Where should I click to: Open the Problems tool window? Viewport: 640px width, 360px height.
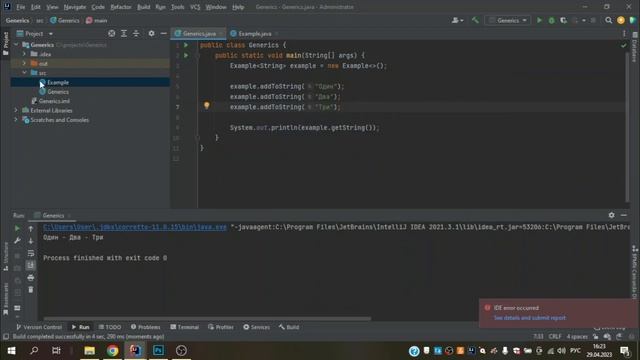coord(145,327)
